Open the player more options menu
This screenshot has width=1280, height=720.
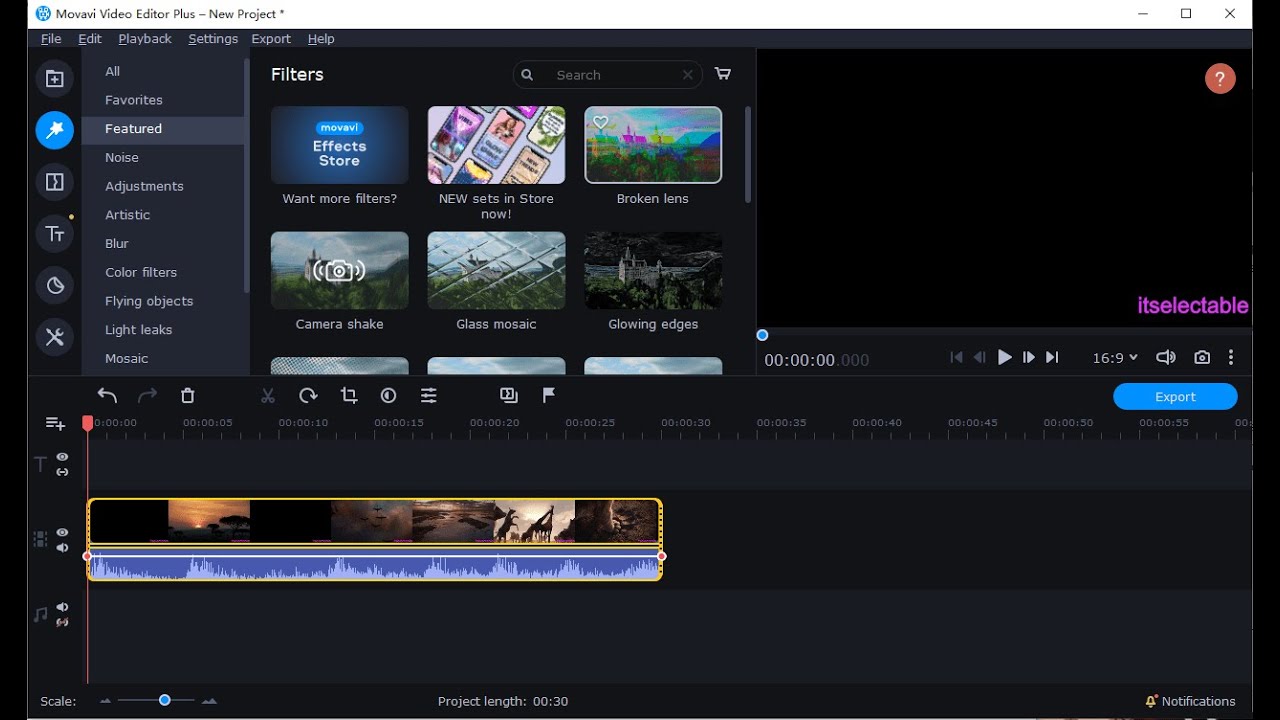(x=1231, y=358)
